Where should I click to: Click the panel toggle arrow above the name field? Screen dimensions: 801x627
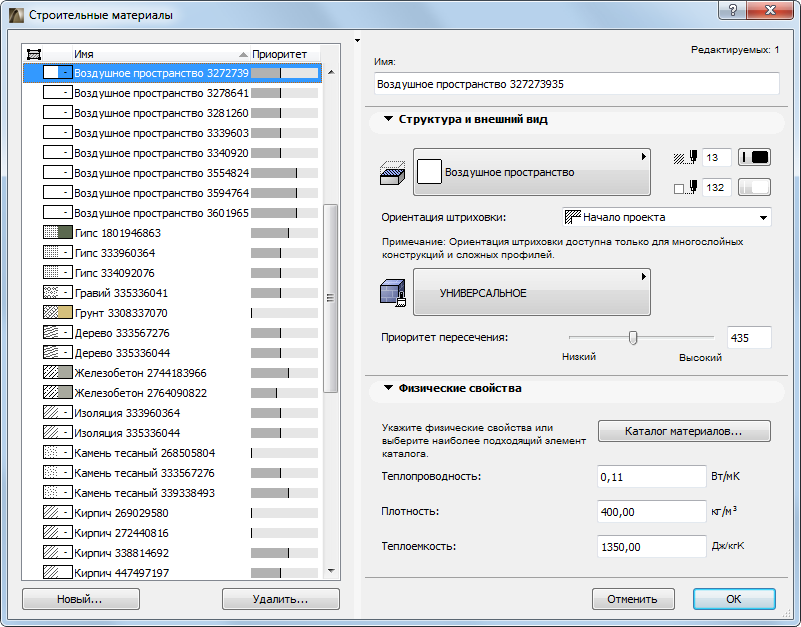point(358,40)
